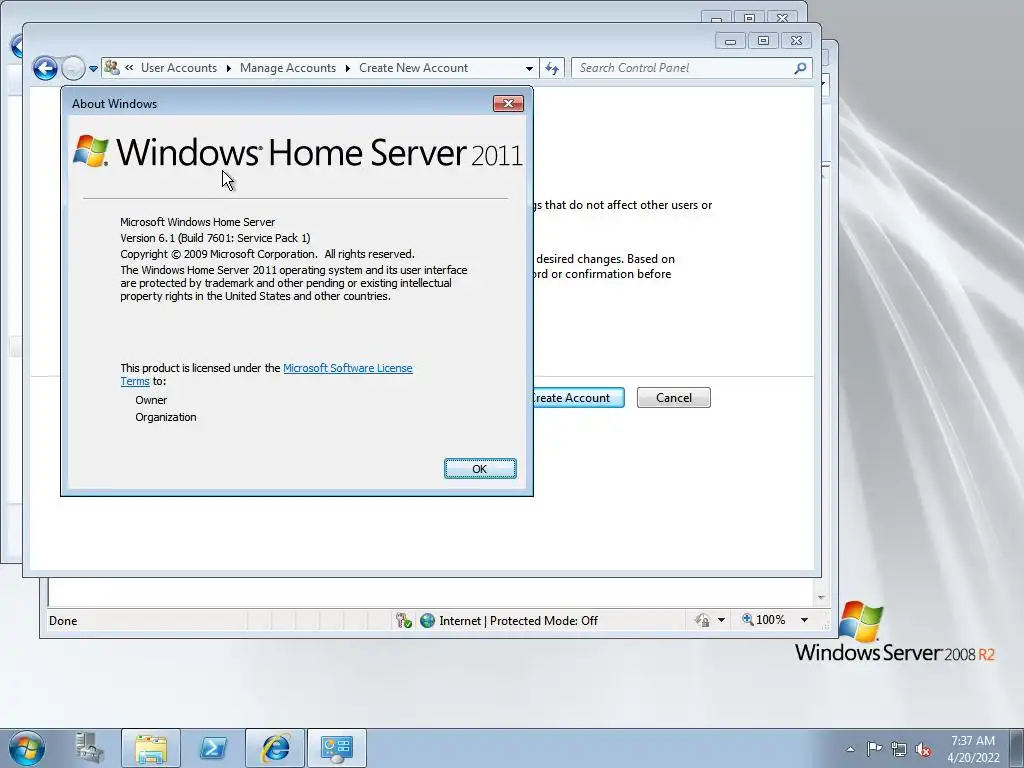Navigate to User Accounts breadcrumb
This screenshot has width=1024, height=768.
[x=179, y=68]
